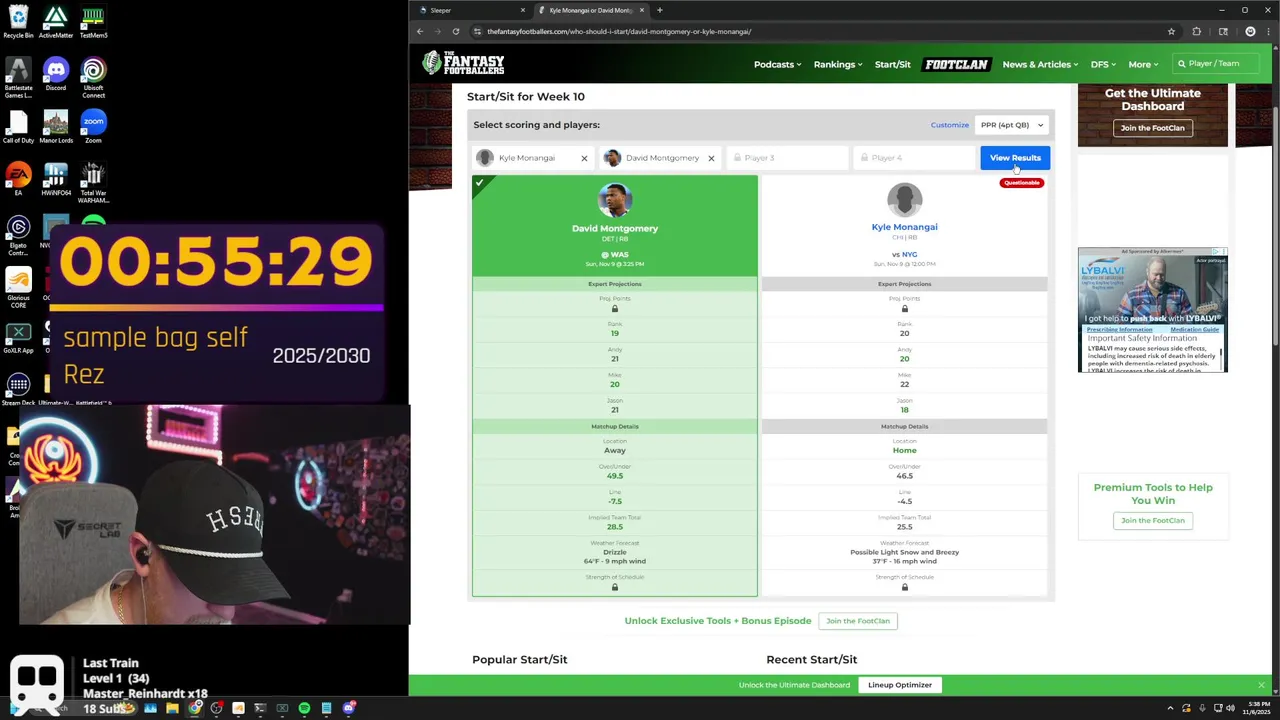Close the Kyle Monangai or David Montgomery tab
The width and height of the screenshot is (1280, 720).
[642, 10]
